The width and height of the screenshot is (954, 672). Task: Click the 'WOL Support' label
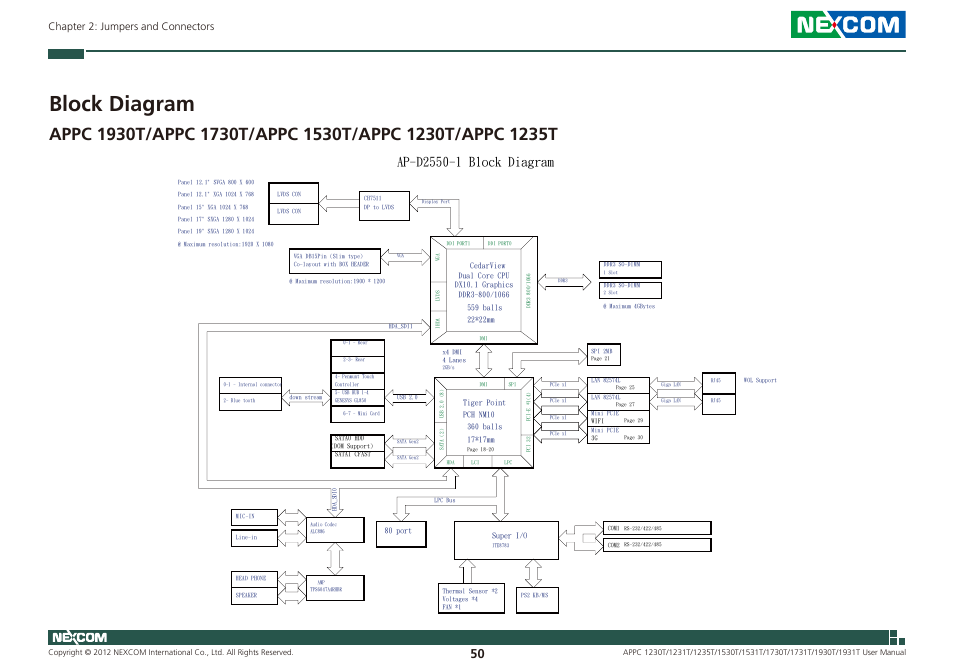click(760, 380)
